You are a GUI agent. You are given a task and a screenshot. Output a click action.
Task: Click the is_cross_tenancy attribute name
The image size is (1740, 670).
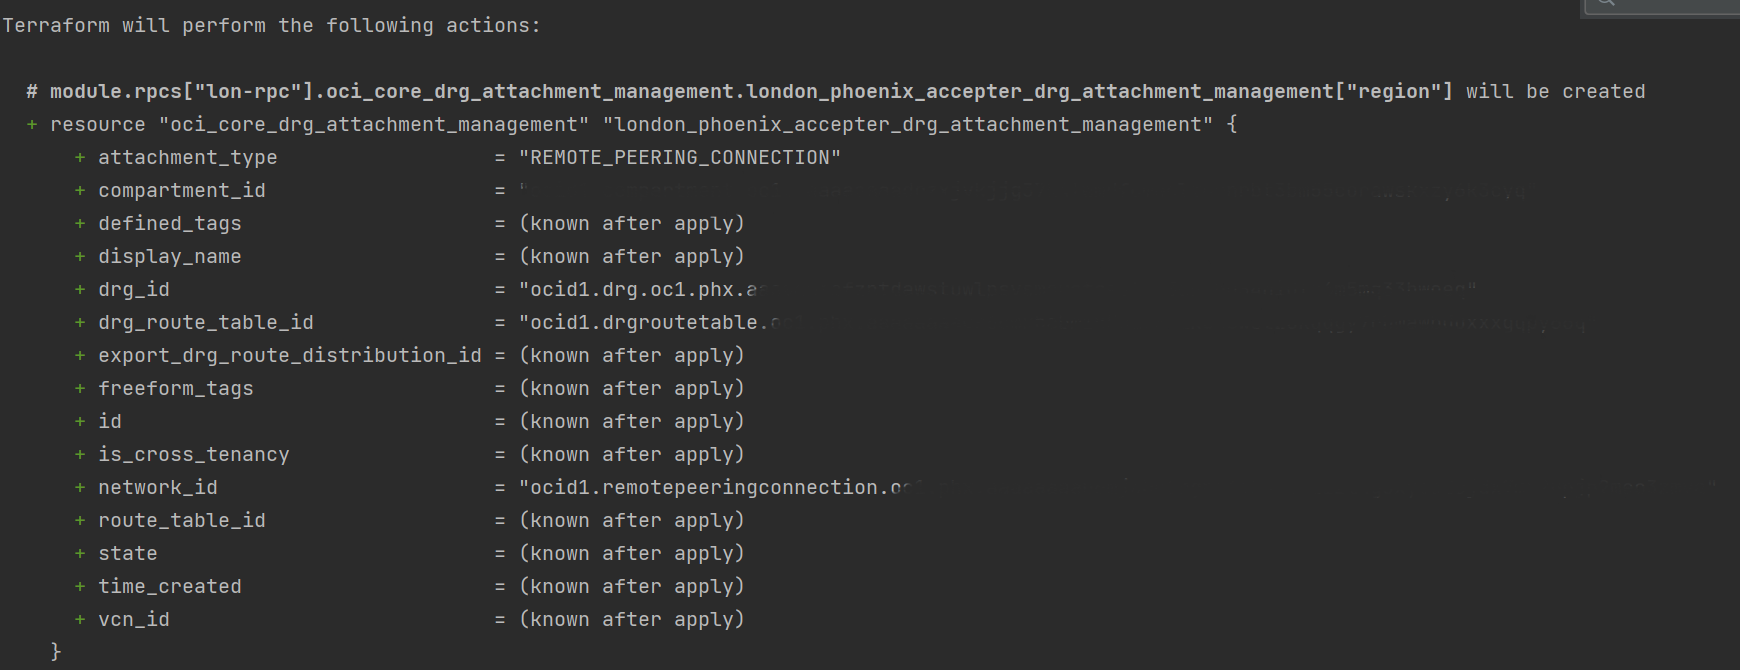(x=193, y=455)
